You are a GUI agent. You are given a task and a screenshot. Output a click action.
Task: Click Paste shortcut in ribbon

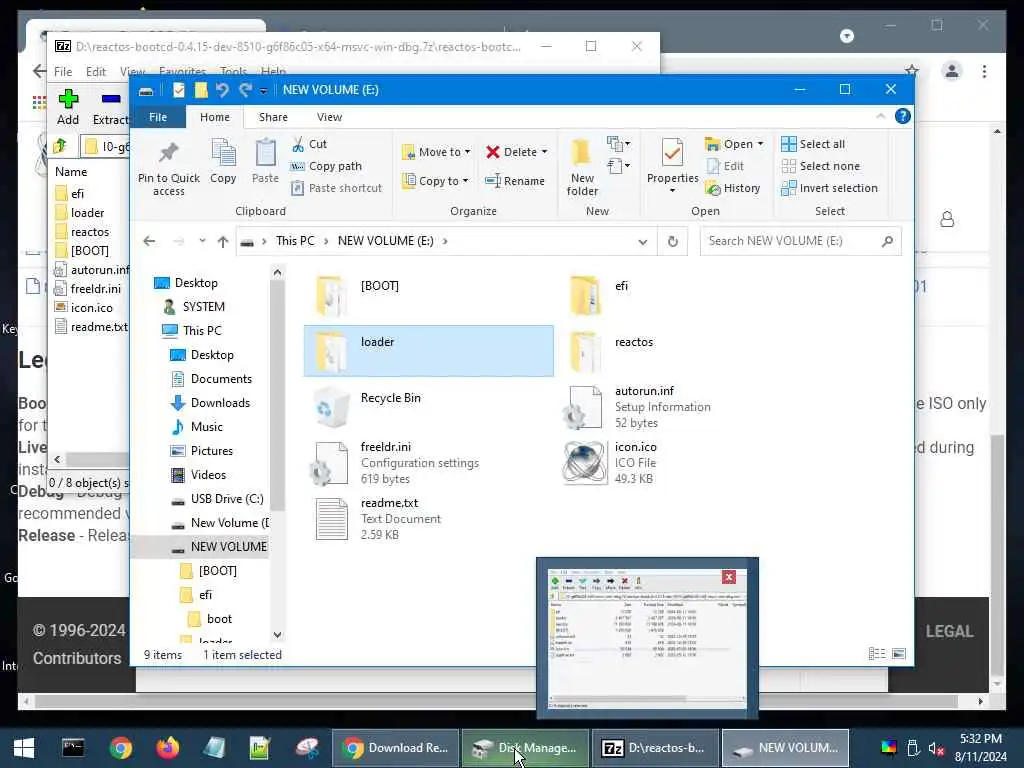(336, 188)
